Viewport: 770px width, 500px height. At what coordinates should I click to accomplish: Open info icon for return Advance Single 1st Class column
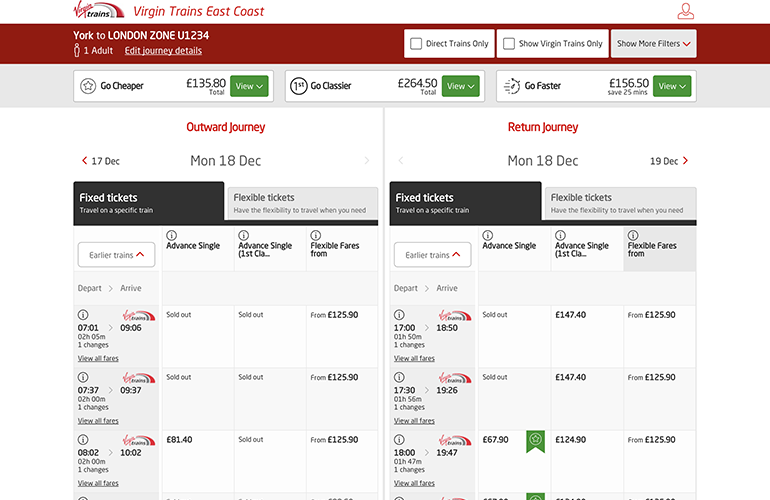[x=560, y=235]
